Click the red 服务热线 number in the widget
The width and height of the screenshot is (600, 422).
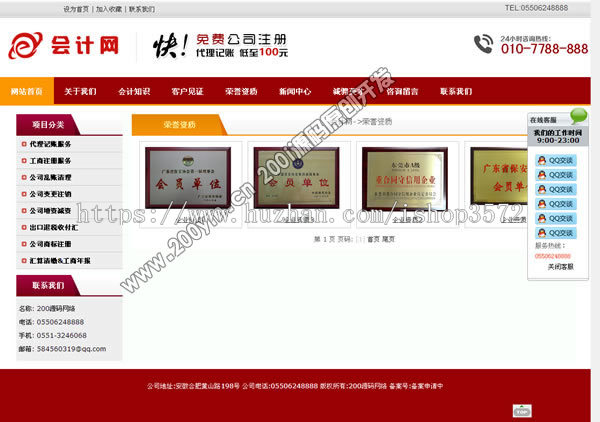click(x=553, y=256)
